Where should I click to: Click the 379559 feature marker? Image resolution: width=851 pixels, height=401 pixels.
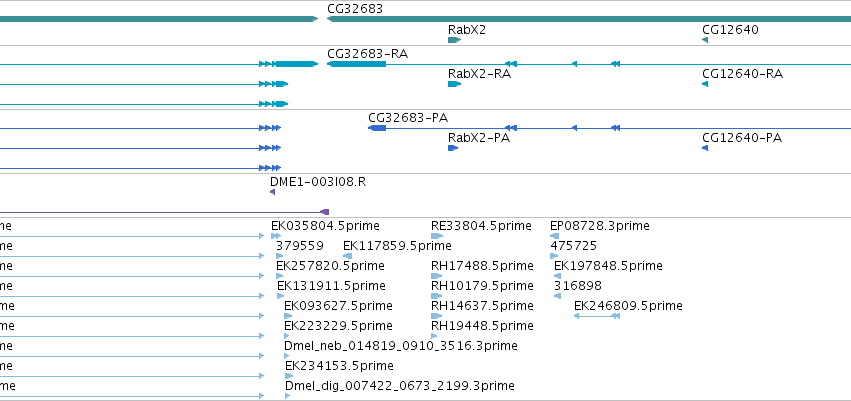[x=280, y=256]
